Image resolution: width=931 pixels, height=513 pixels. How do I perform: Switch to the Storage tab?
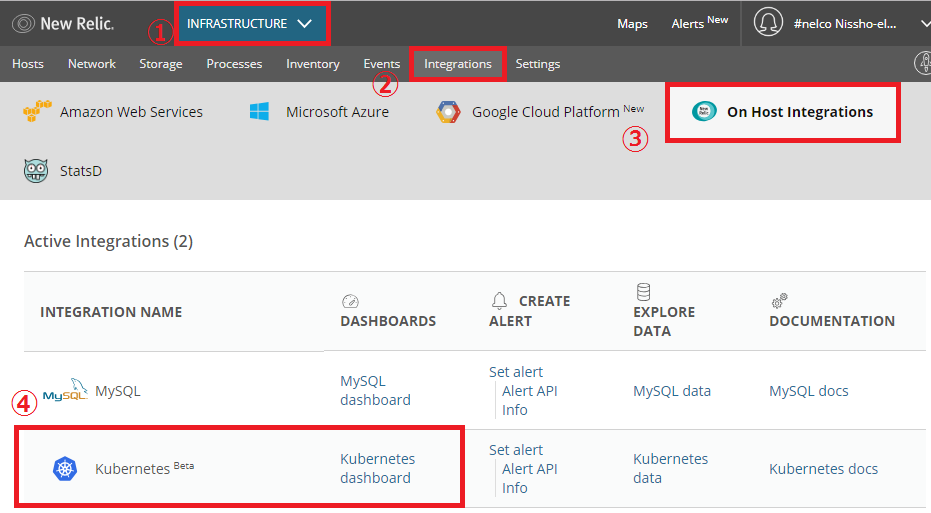(160, 64)
